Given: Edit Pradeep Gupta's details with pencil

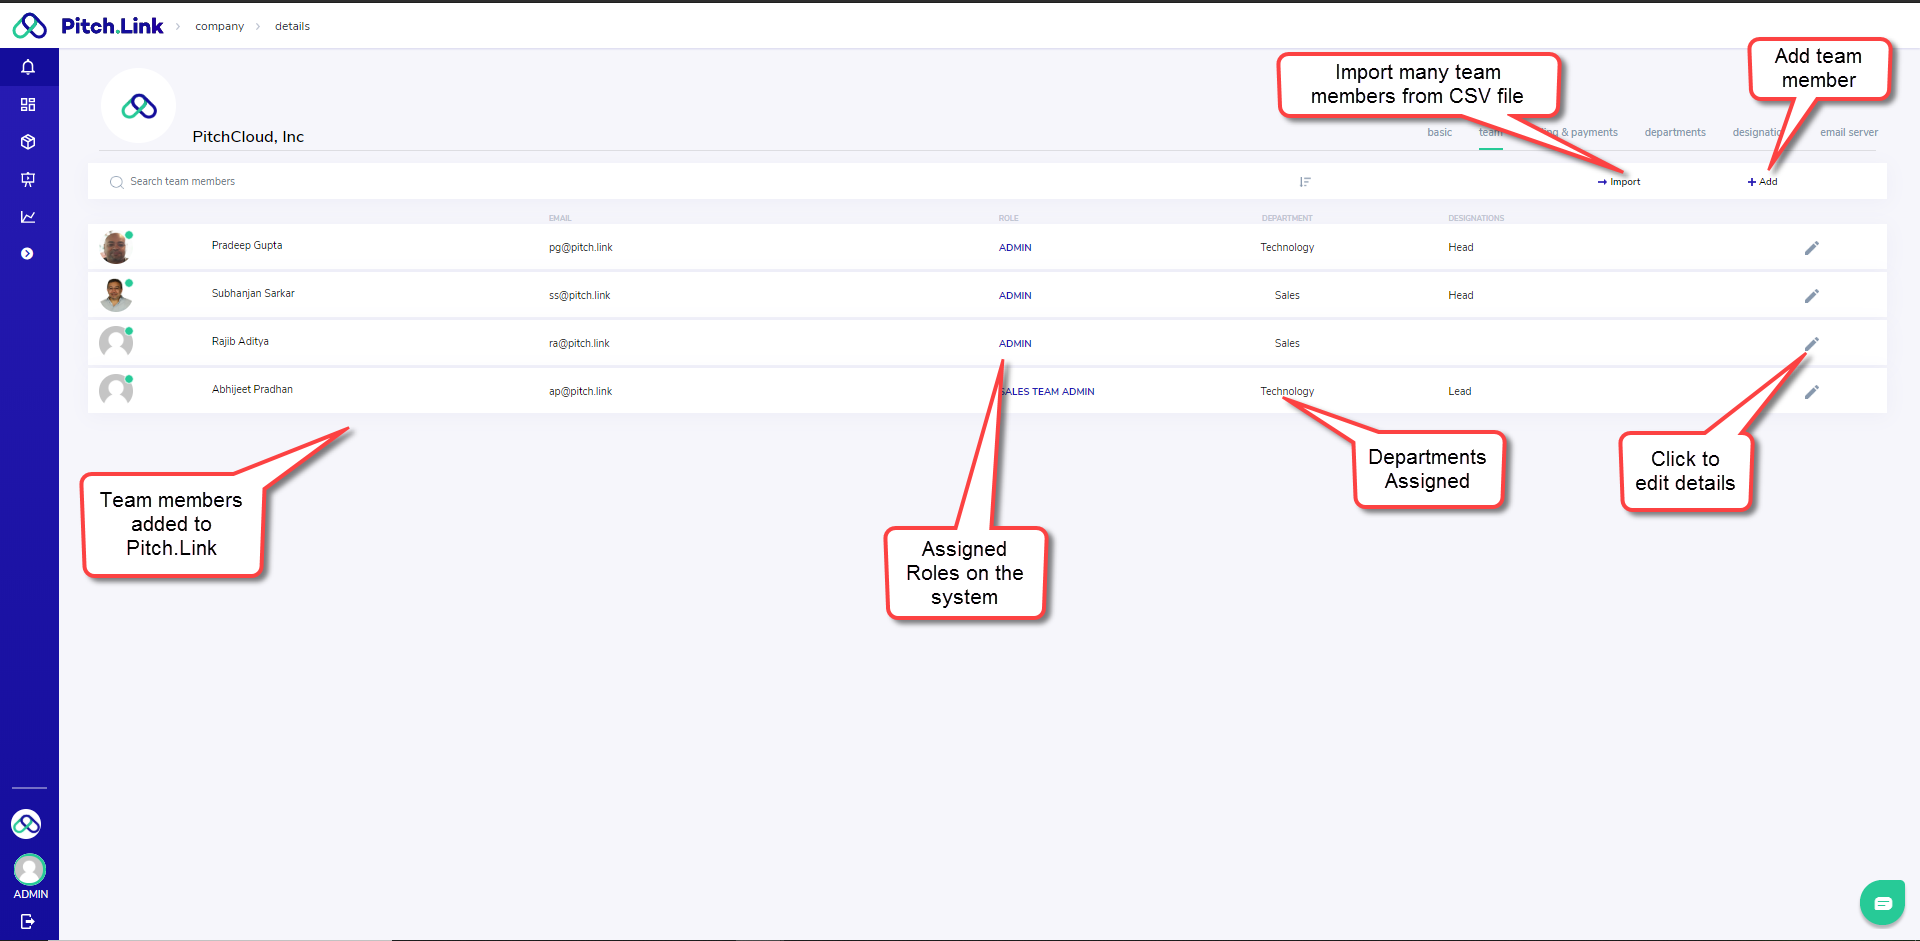Looking at the screenshot, I should tap(1811, 248).
